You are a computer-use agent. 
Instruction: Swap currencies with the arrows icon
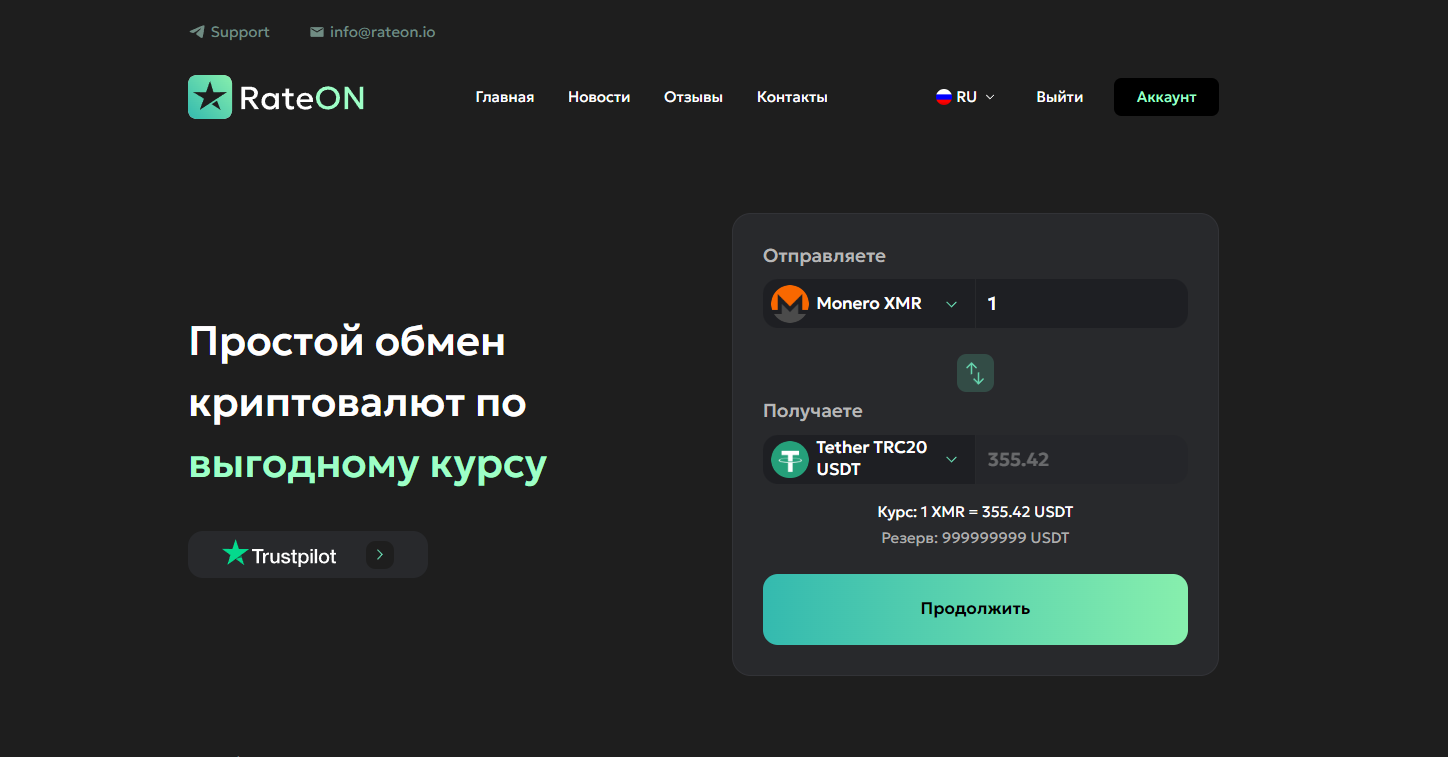pyautogui.click(x=975, y=373)
